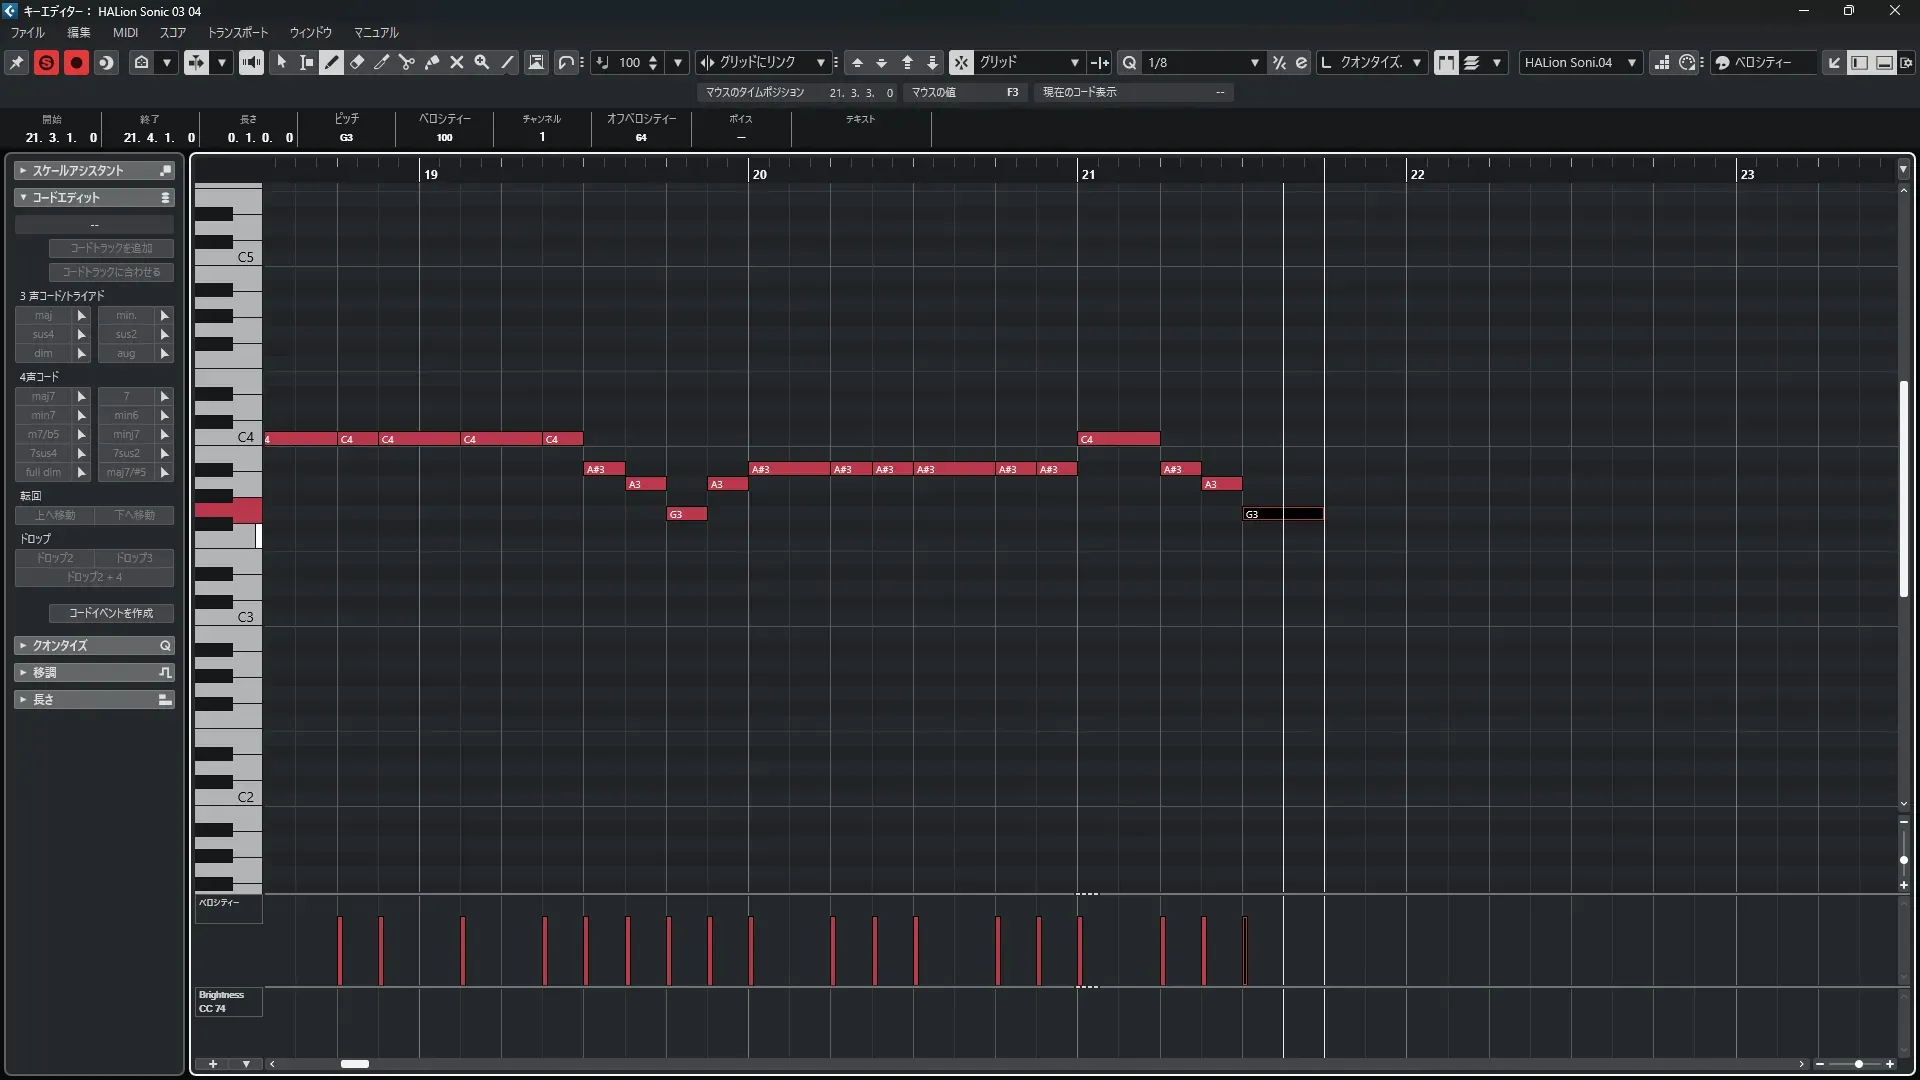Select the Glue tool
Viewport: 1920px width, 1080px height.
click(432, 62)
